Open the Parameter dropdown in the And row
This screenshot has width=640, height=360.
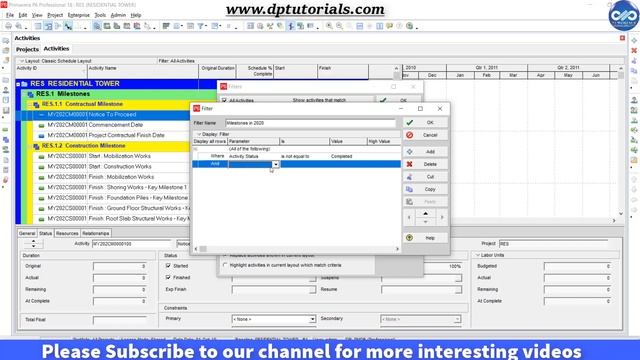(x=276, y=164)
